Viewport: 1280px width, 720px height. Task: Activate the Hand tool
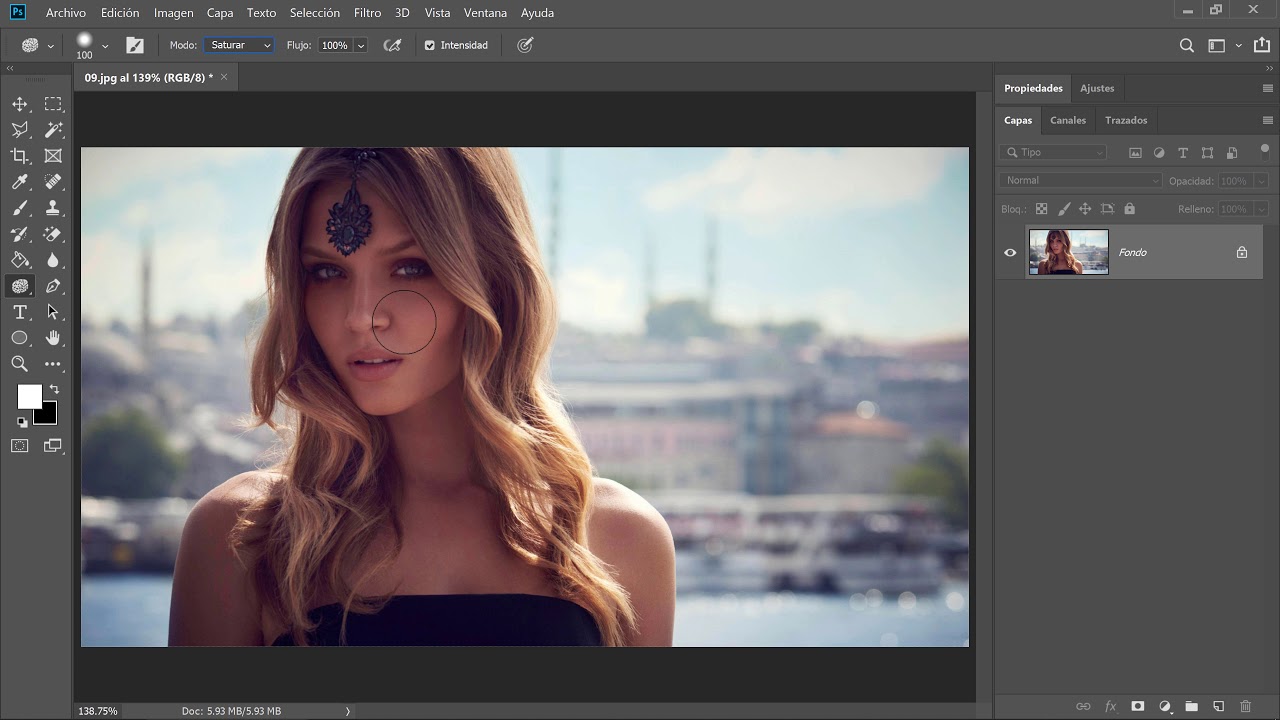[x=53, y=338]
